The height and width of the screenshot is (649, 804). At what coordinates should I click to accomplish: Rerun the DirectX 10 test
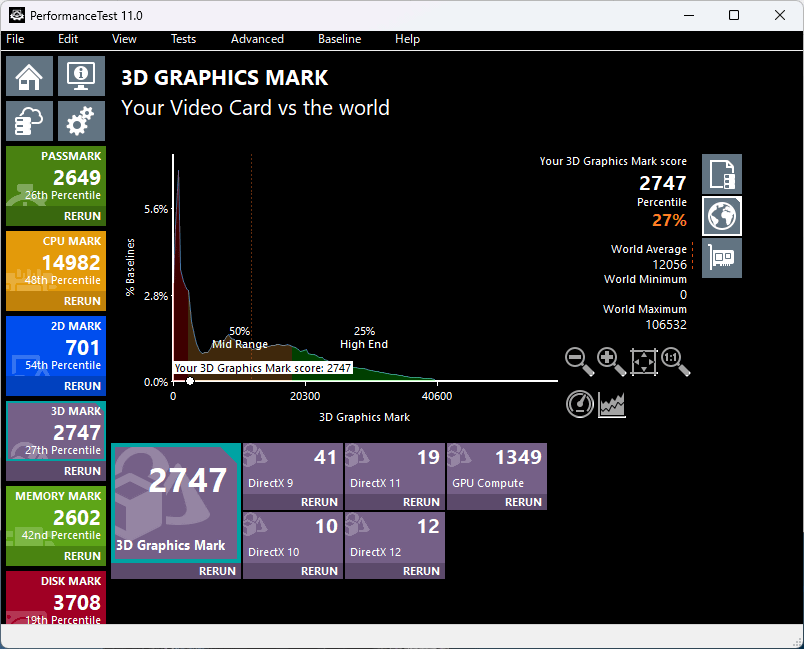(x=319, y=571)
